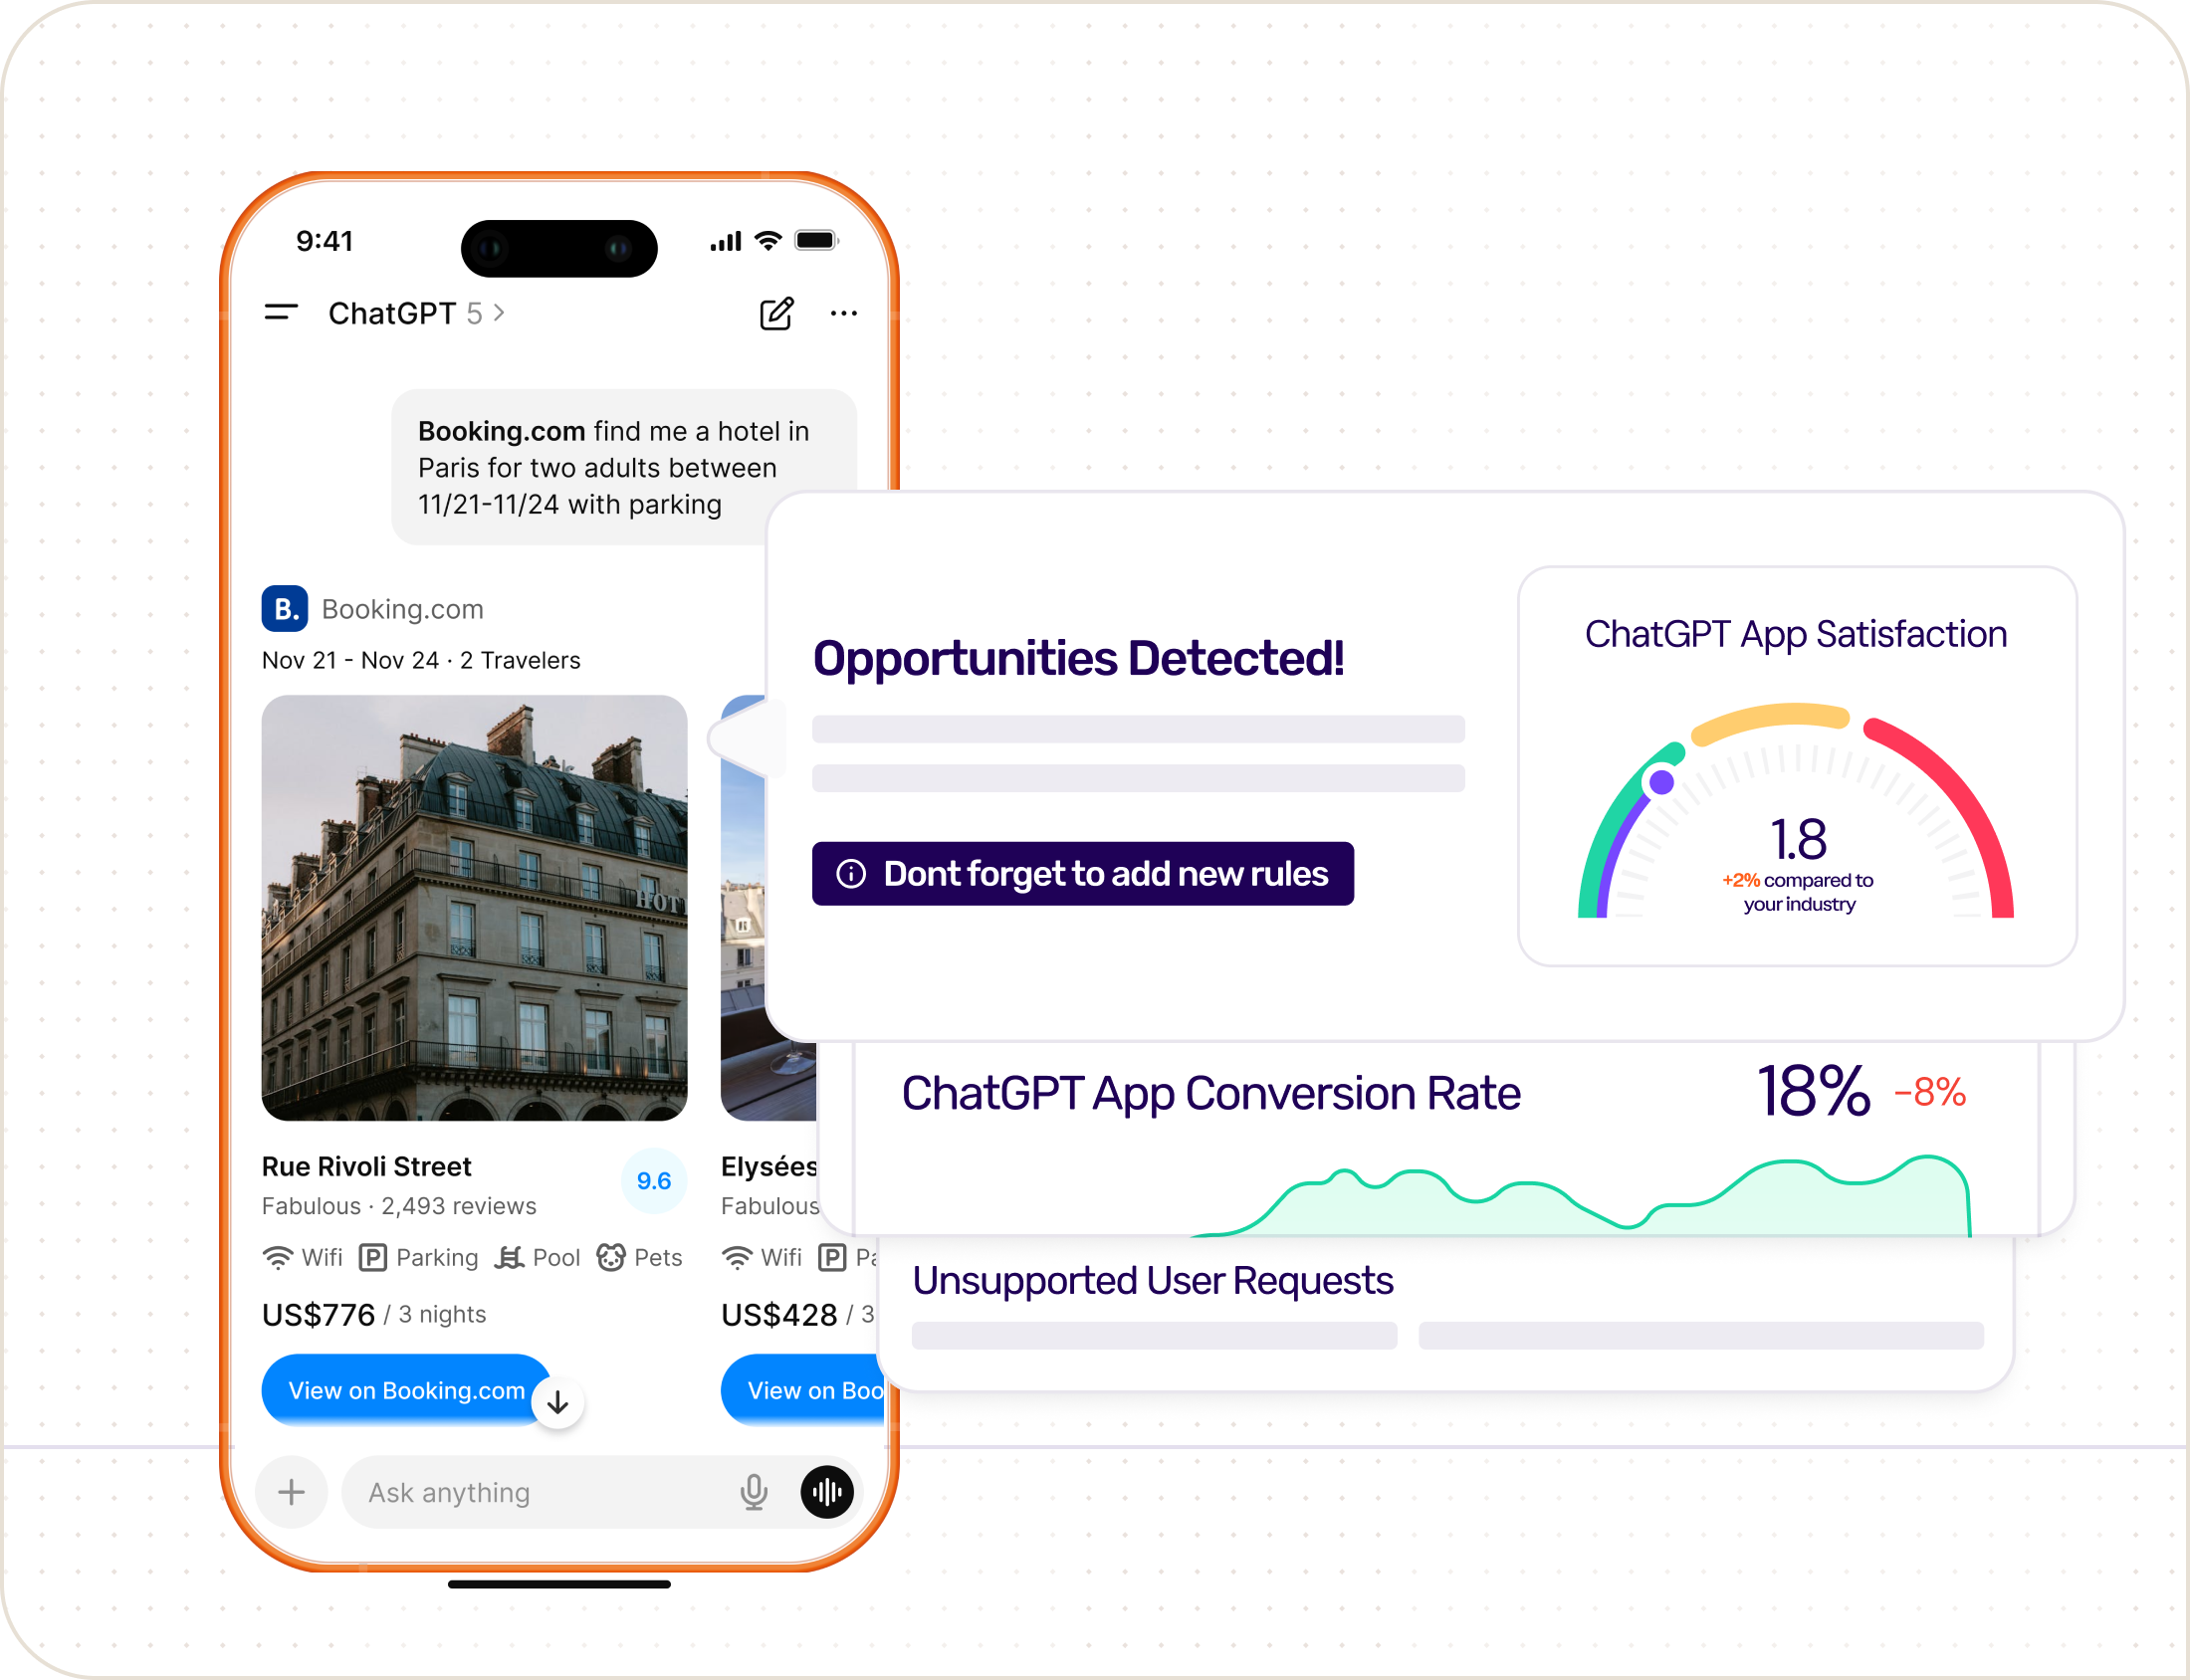Open the hamburger sidebar menu
Image resolution: width=2190 pixels, height=1680 pixels.
[x=281, y=313]
